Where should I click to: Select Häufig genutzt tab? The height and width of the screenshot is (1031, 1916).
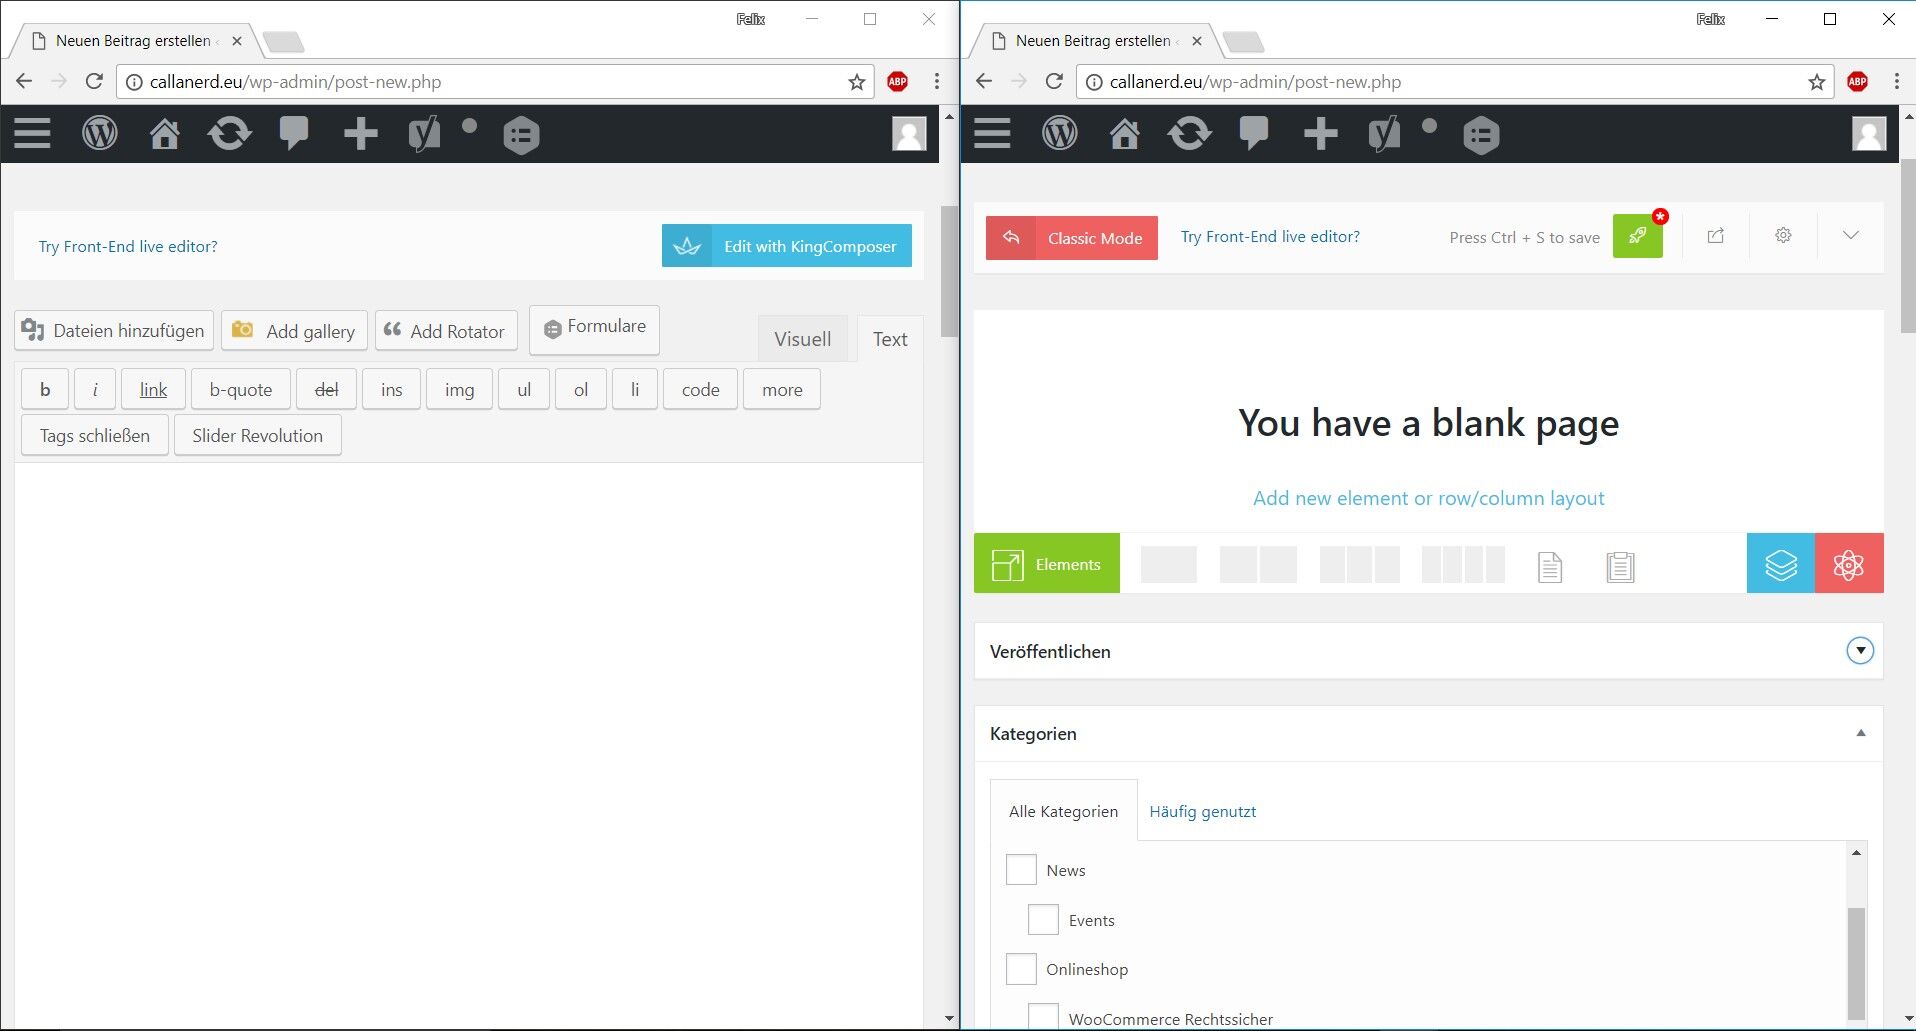click(x=1203, y=811)
